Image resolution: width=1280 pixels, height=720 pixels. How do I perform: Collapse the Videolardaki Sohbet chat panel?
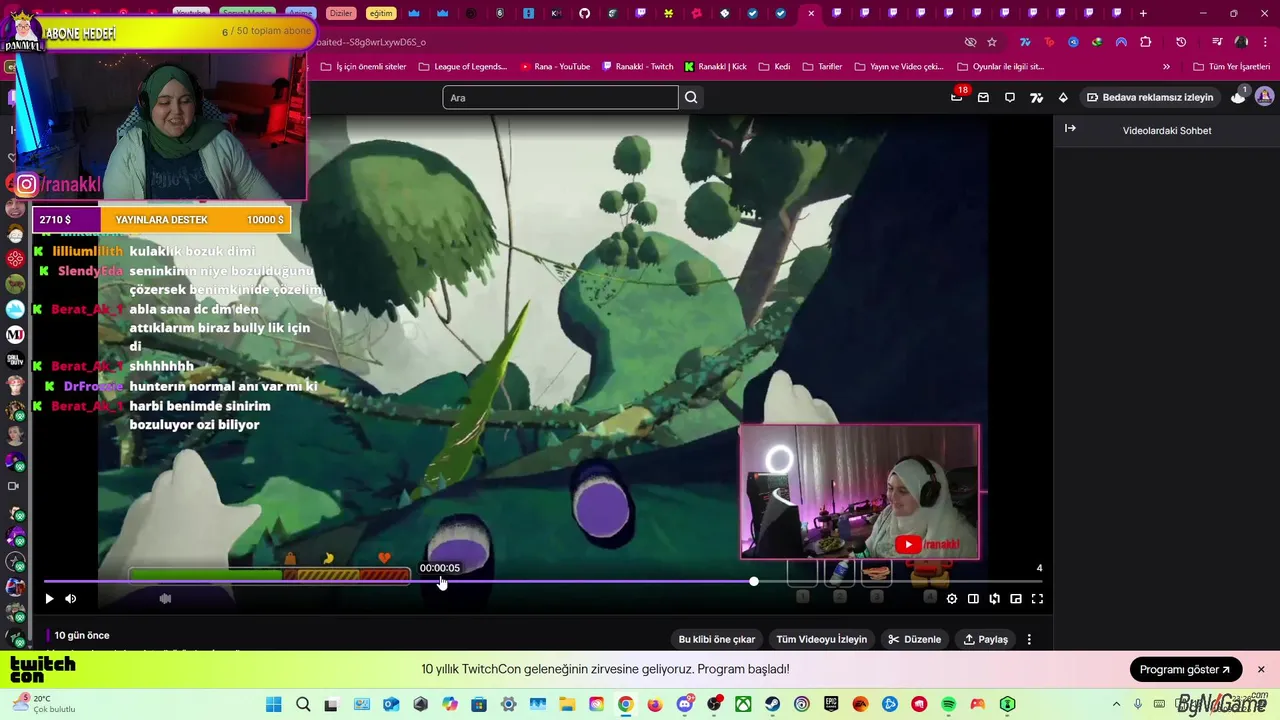pyautogui.click(x=1070, y=129)
